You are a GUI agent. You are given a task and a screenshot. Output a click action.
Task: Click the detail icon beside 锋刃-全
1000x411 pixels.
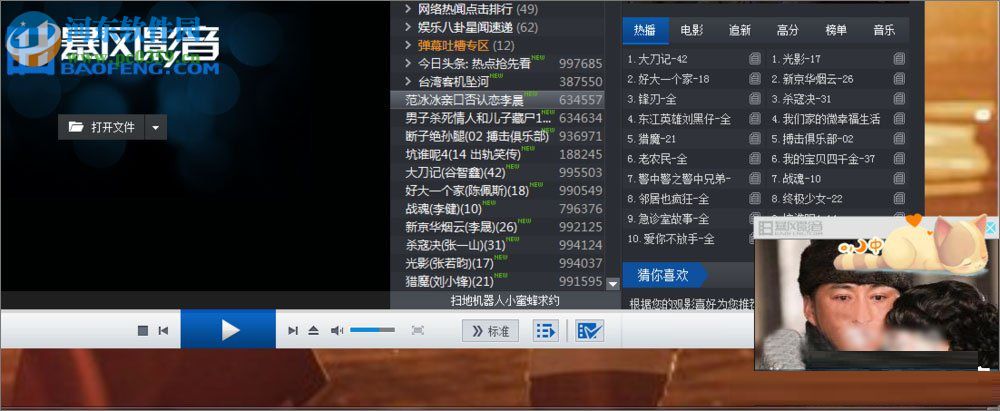coord(754,99)
